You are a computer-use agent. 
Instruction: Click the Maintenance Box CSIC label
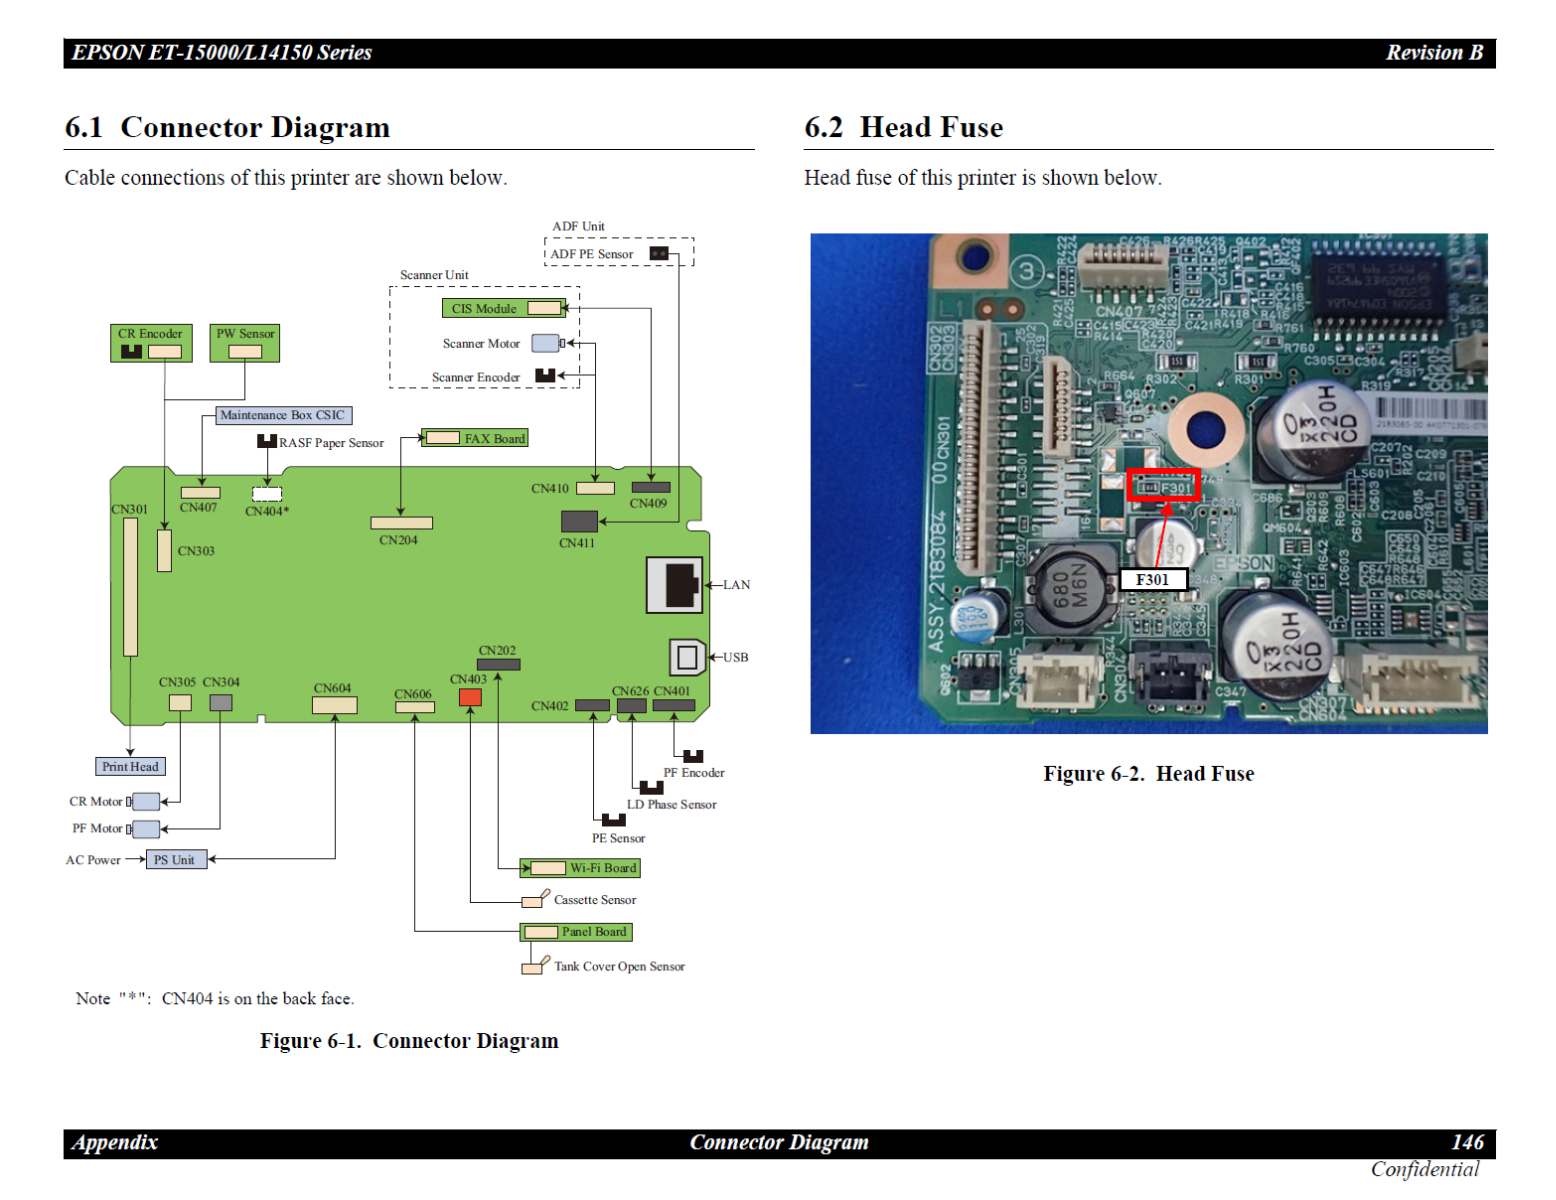(283, 415)
